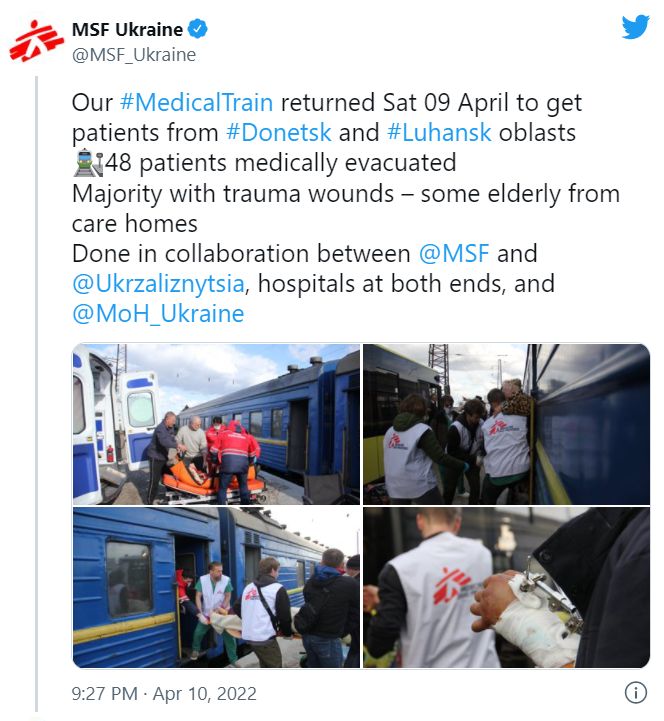The image size is (664, 721).
Task: View photo of MSF vests beside train
Action: pyautogui.click(x=506, y=424)
